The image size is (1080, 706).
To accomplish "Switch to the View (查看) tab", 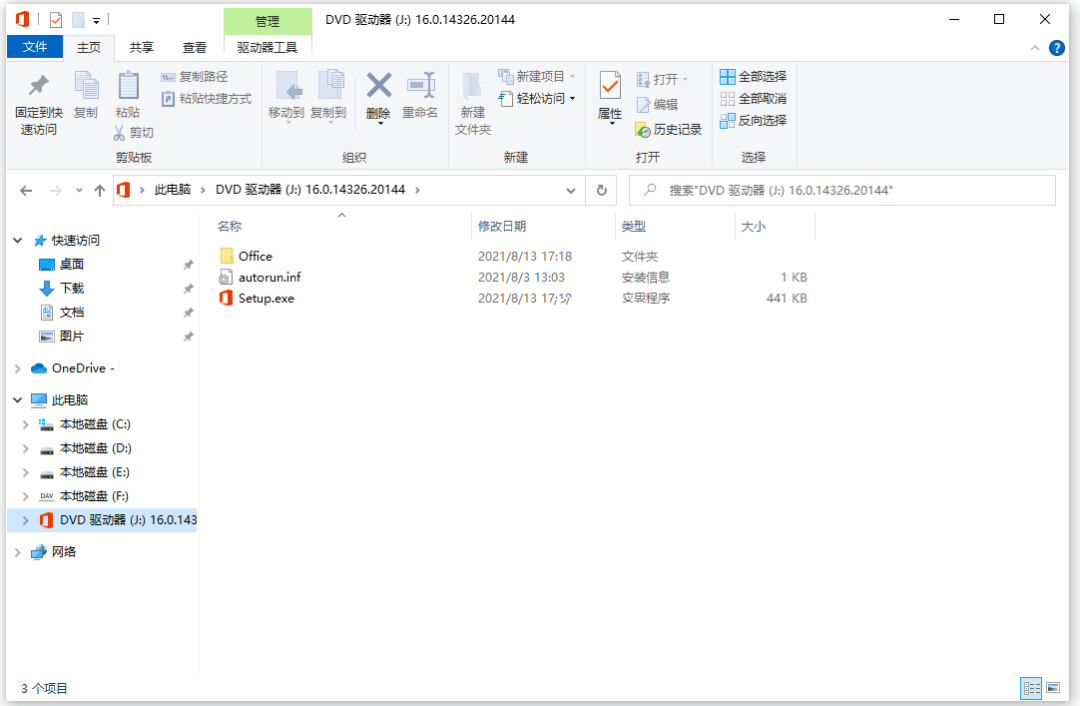I will point(194,47).
